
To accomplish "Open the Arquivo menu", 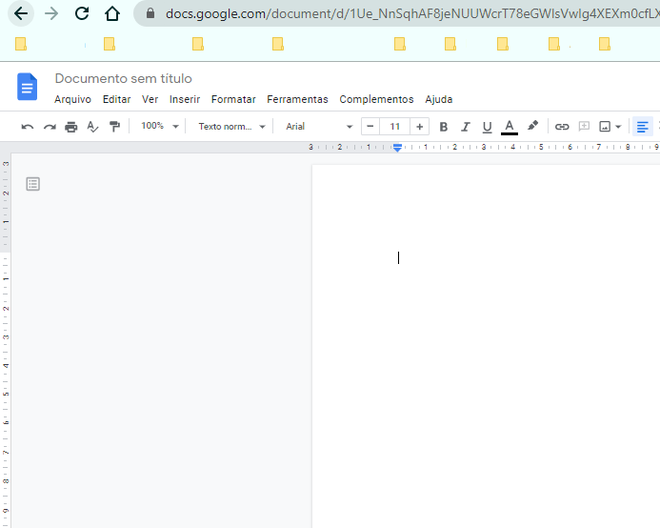I will [73, 99].
